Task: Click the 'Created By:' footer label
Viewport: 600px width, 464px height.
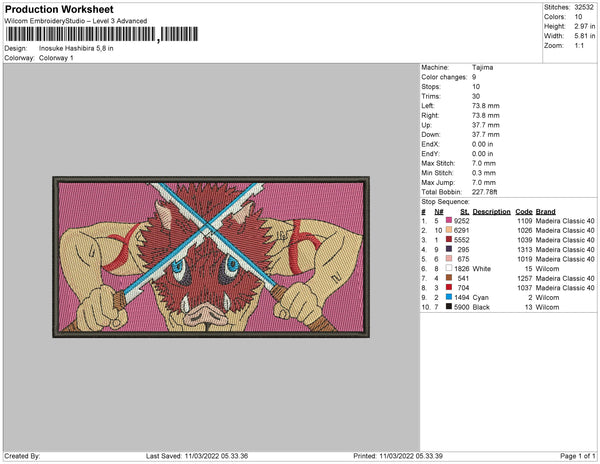Action: [x=22, y=456]
